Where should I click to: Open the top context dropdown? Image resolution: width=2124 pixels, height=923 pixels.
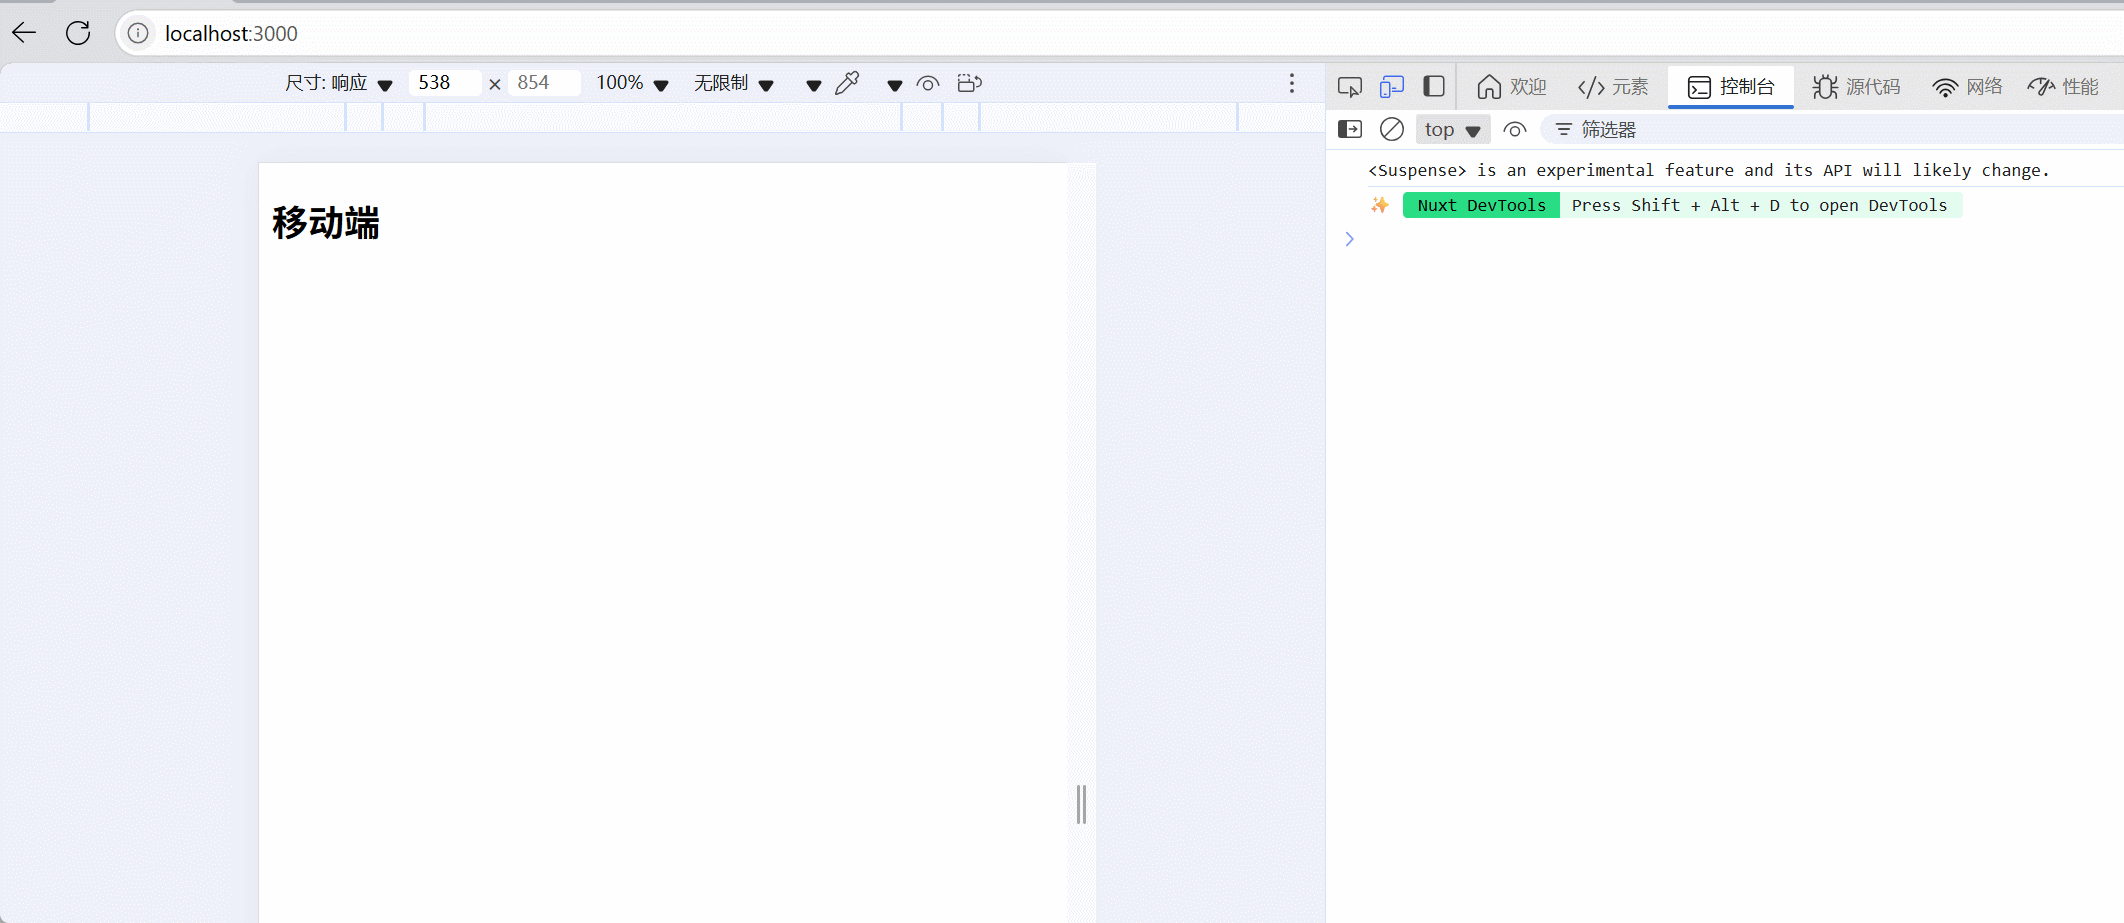(1452, 129)
